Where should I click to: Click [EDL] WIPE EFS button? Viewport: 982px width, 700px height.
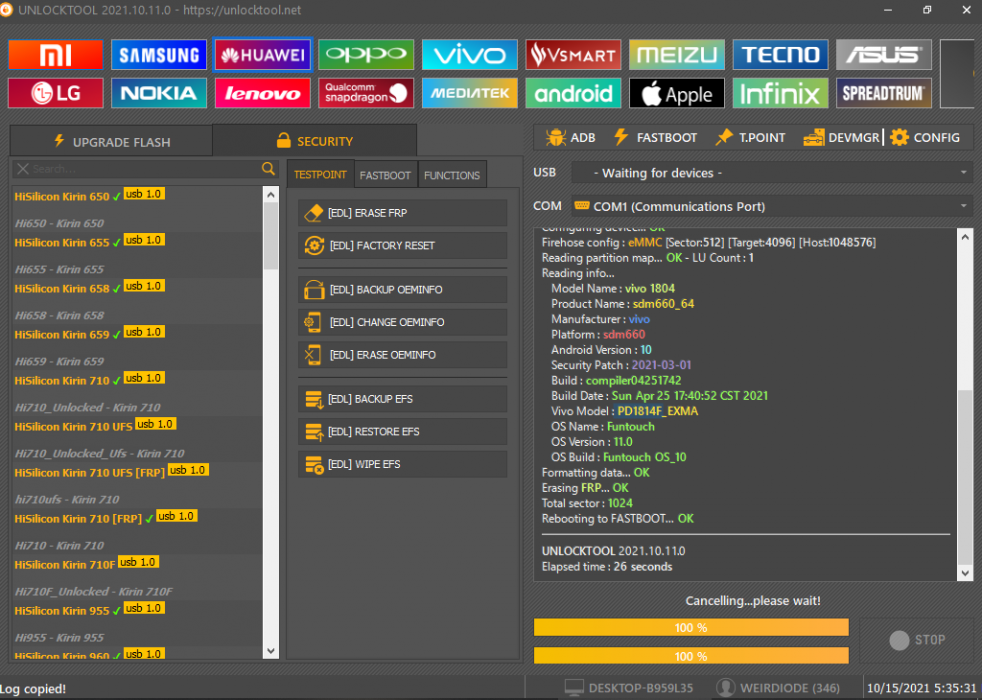(403, 464)
